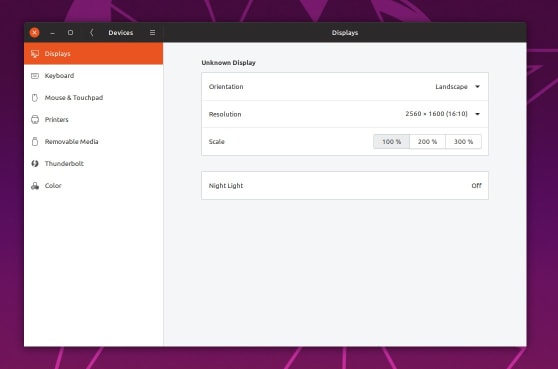Open the Orientation Landscape dropdown
The height and width of the screenshot is (369, 558).
point(458,87)
